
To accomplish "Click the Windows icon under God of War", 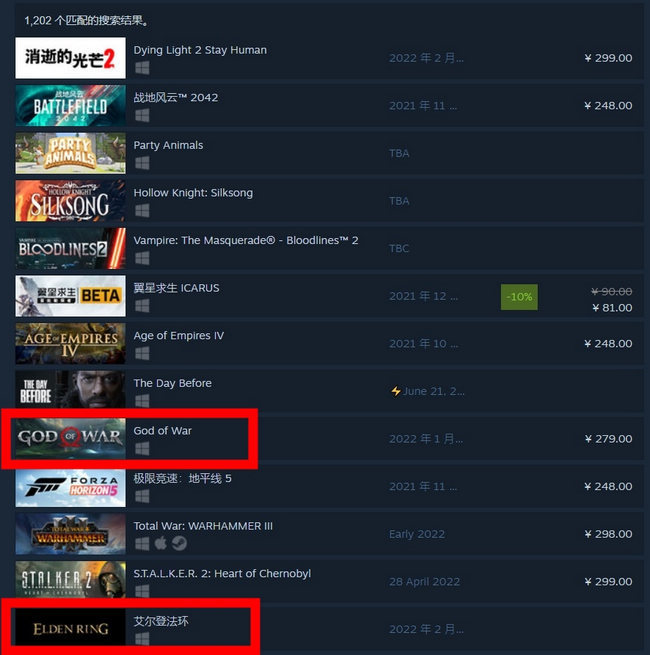I will point(142,449).
